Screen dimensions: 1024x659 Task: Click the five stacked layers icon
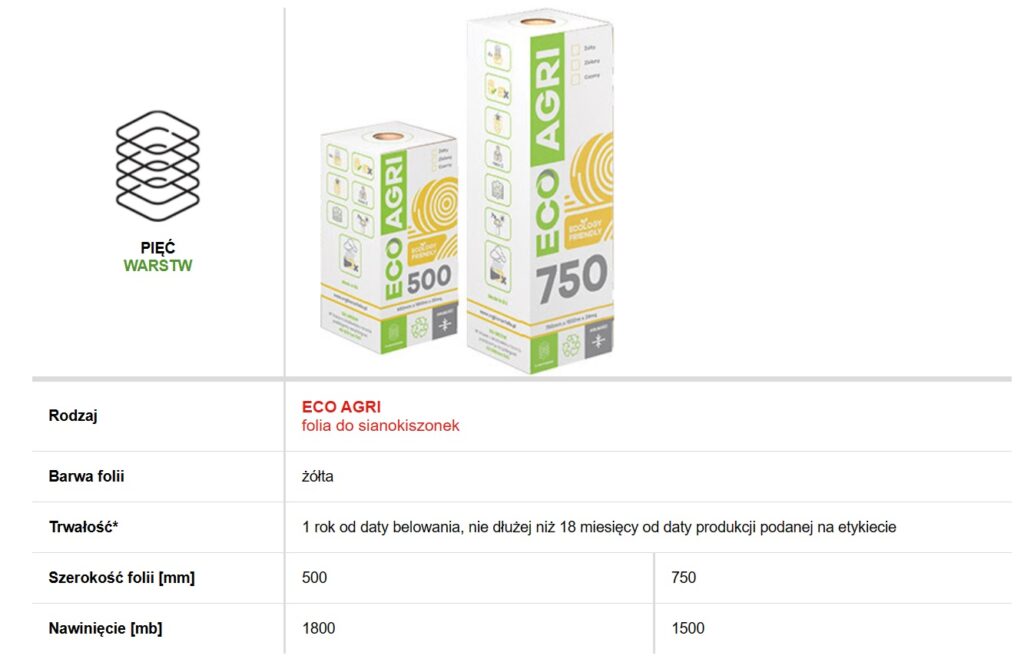158,166
